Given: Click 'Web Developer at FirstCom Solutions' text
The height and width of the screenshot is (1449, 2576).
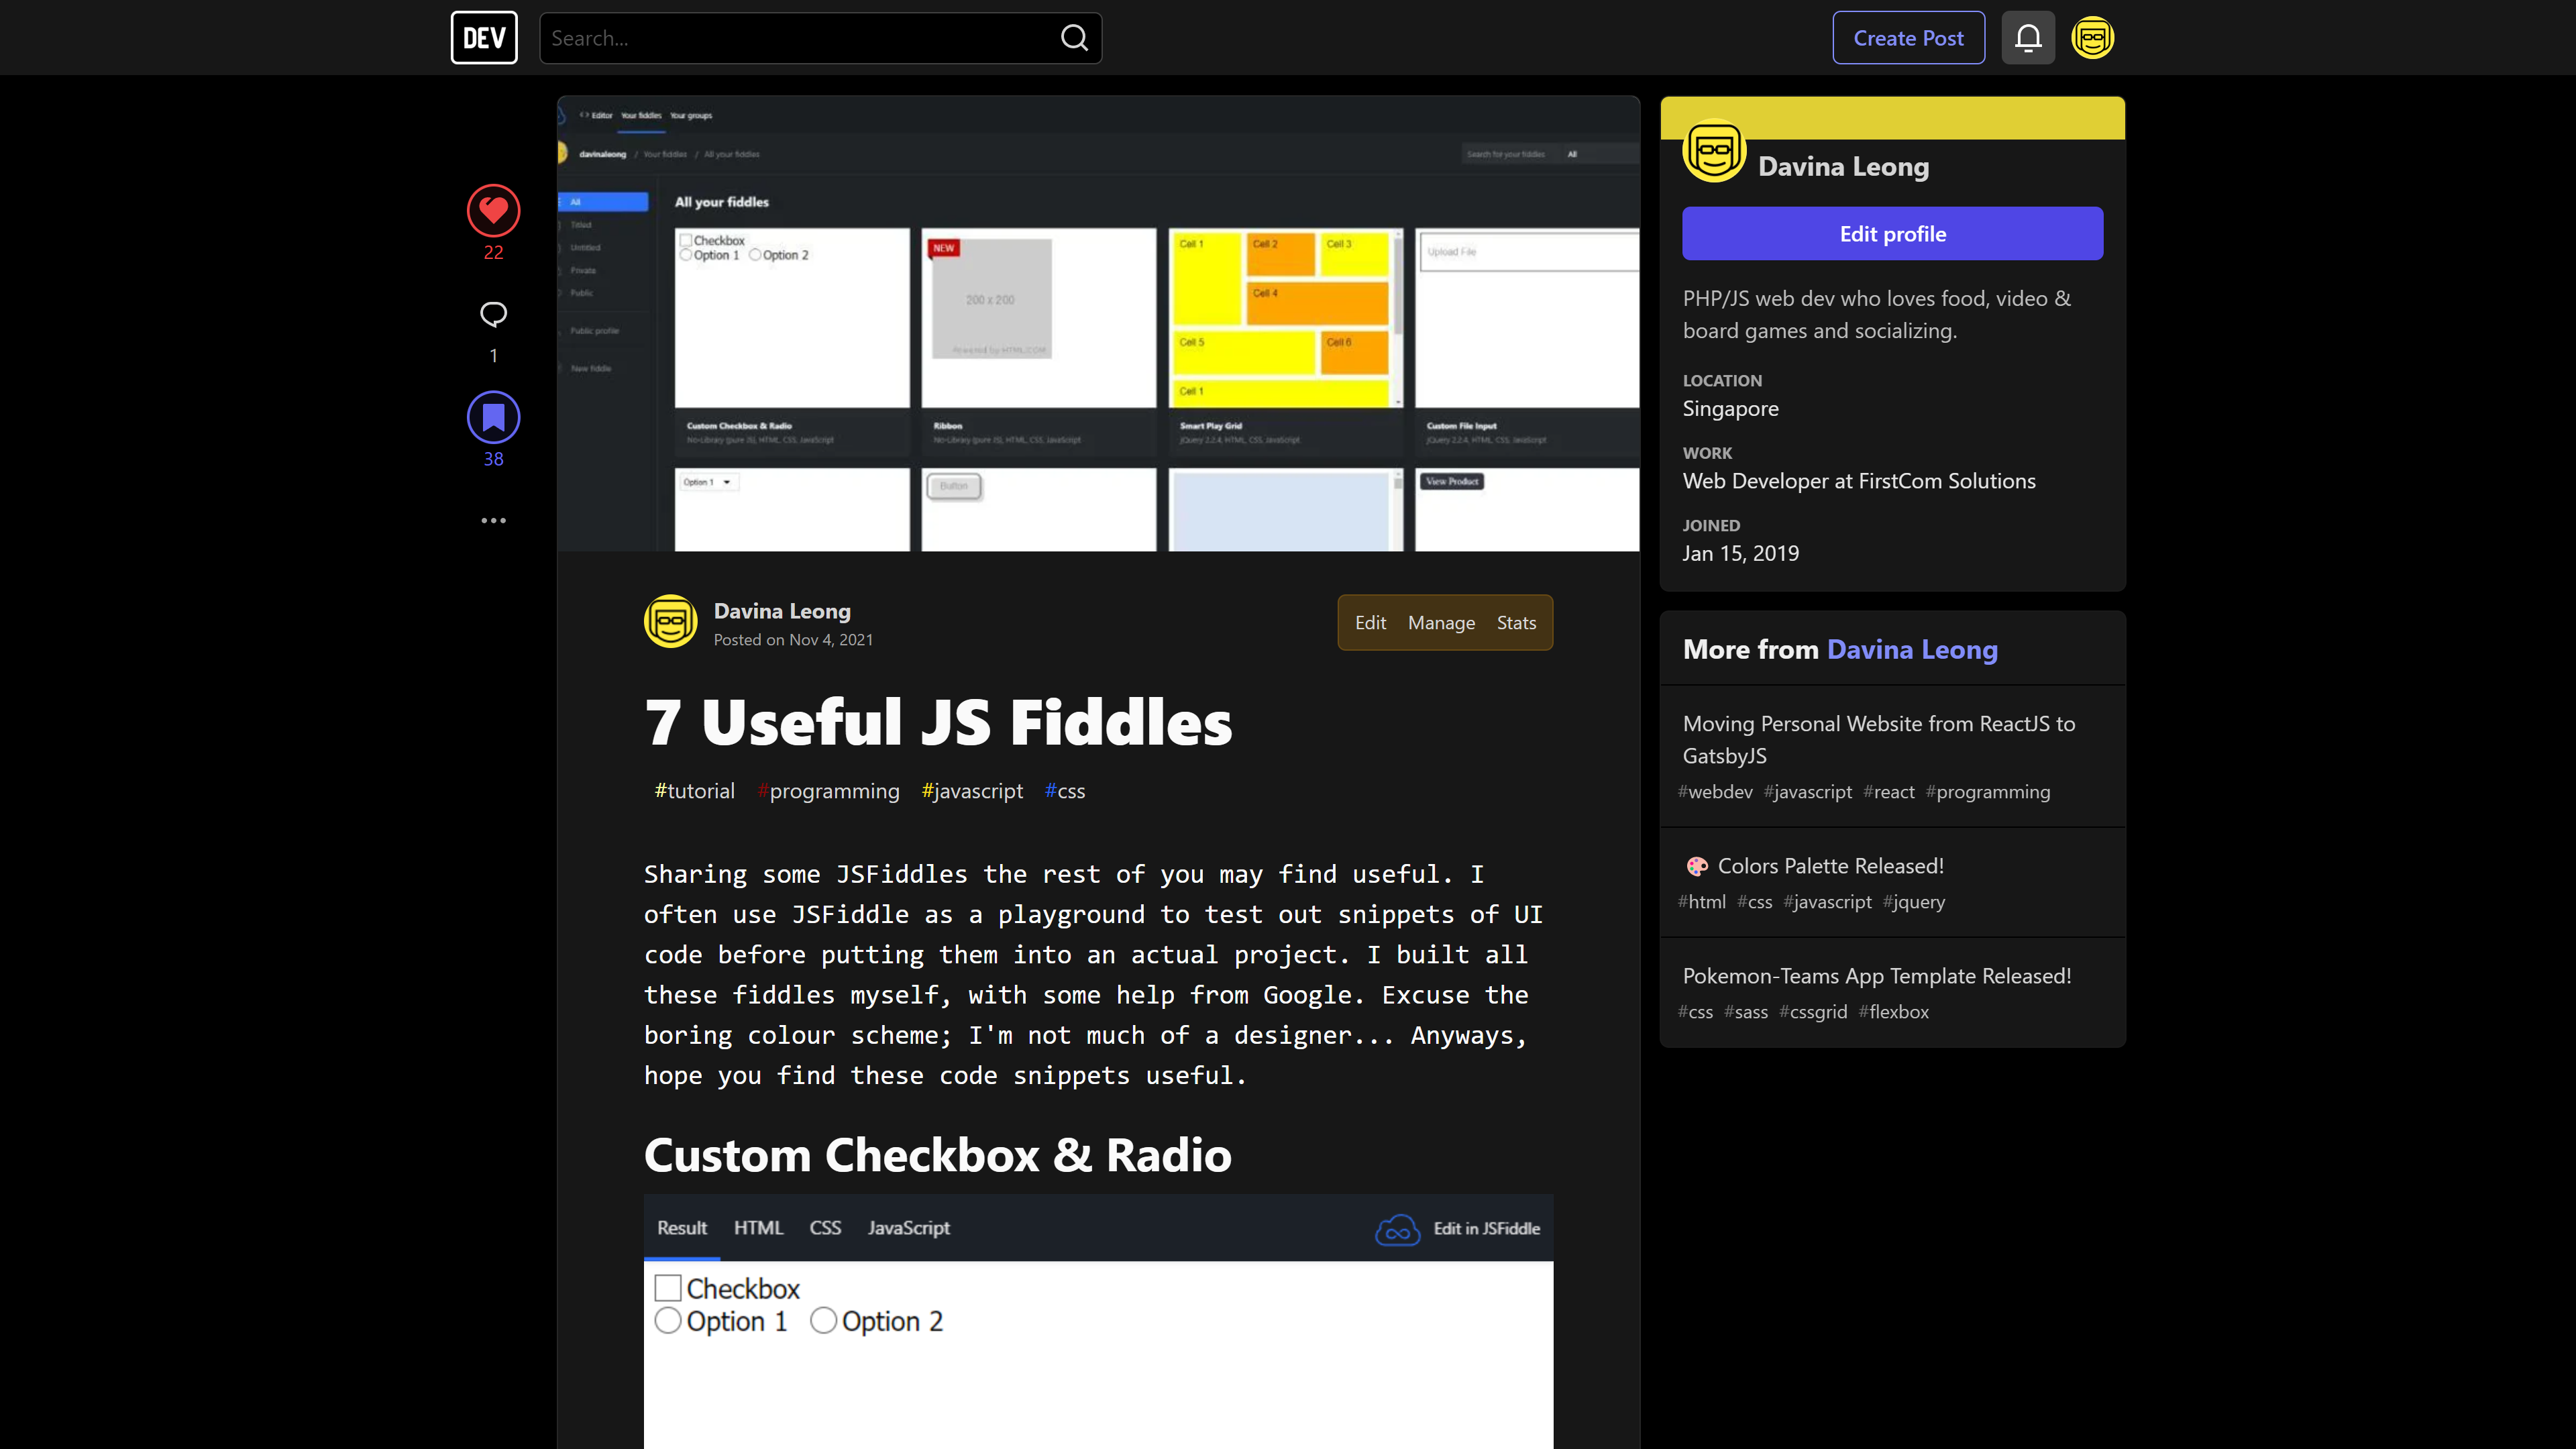Looking at the screenshot, I should click(x=1859, y=481).
